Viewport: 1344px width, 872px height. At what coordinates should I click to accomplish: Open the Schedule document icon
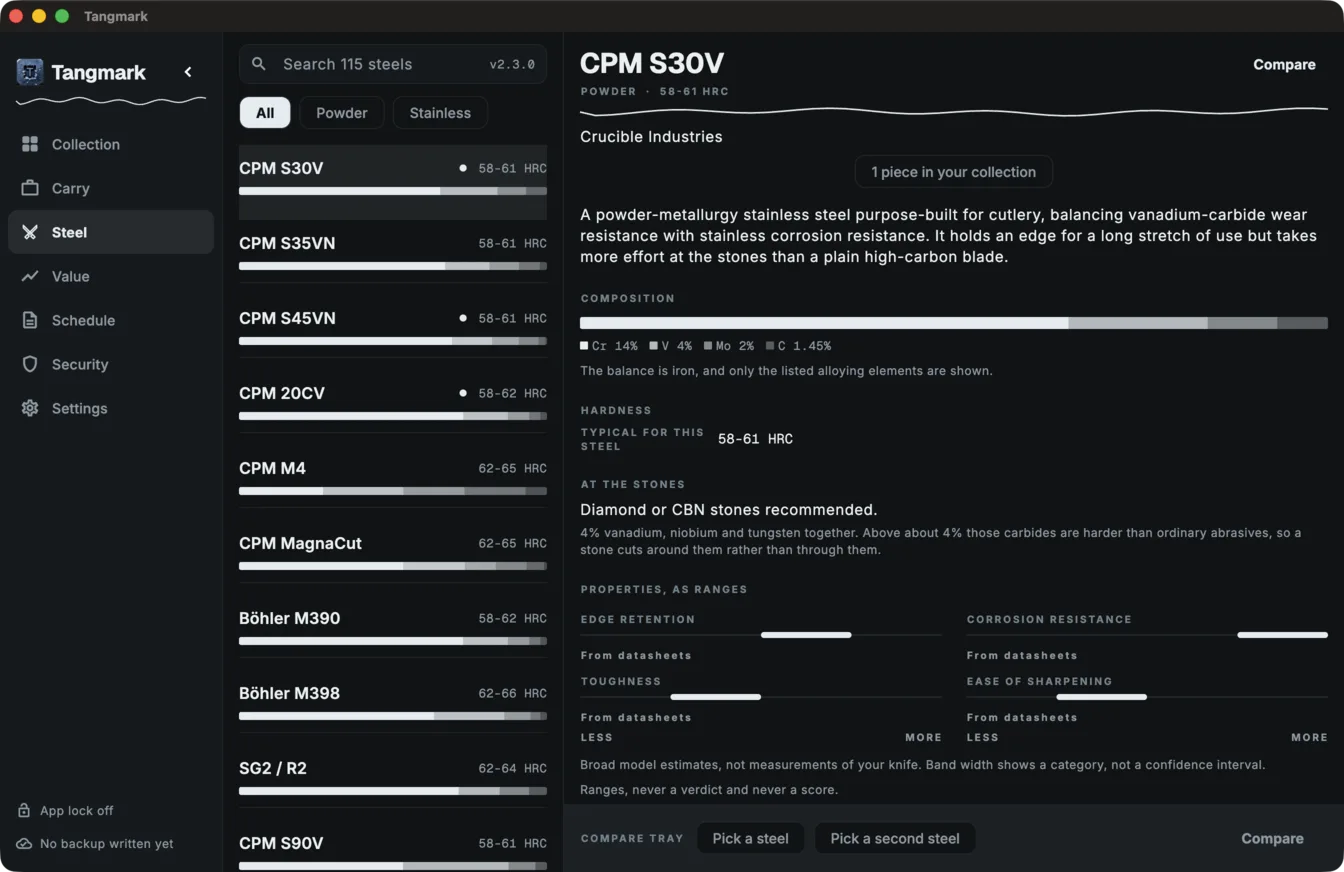point(30,320)
